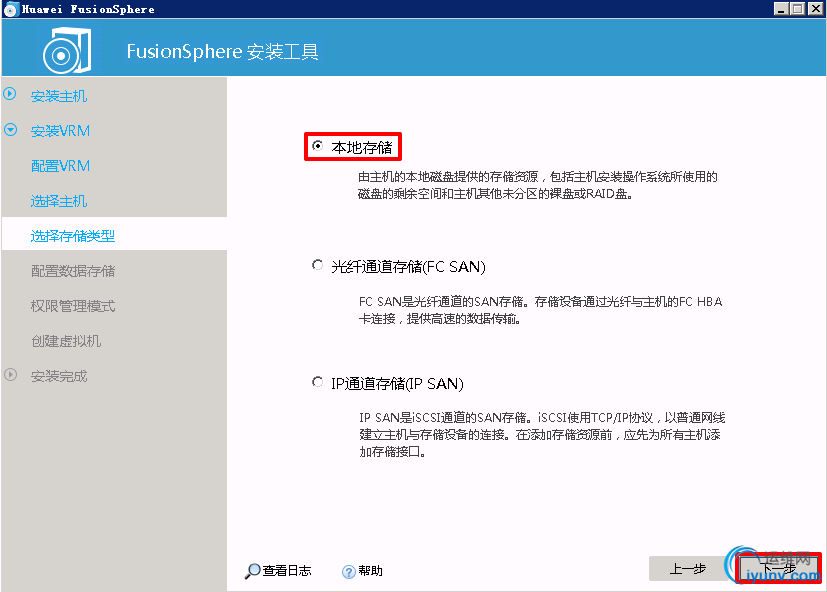827x592 pixels.
Task: Go to the 权限管理模式 step
Action: pos(73,306)
